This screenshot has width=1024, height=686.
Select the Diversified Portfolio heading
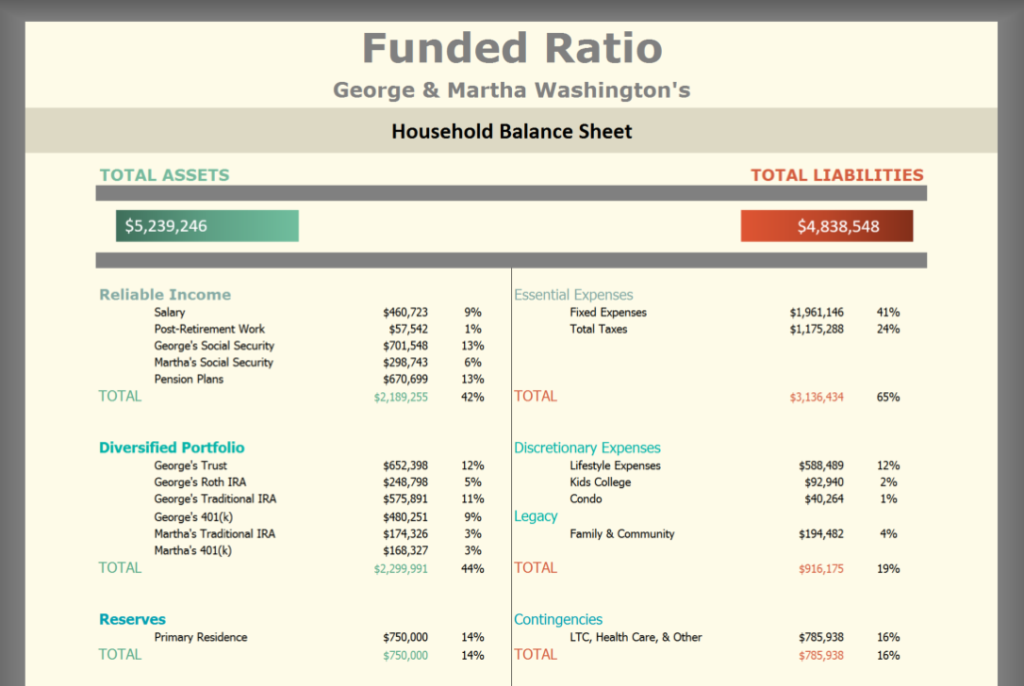(x=171, y=447)
